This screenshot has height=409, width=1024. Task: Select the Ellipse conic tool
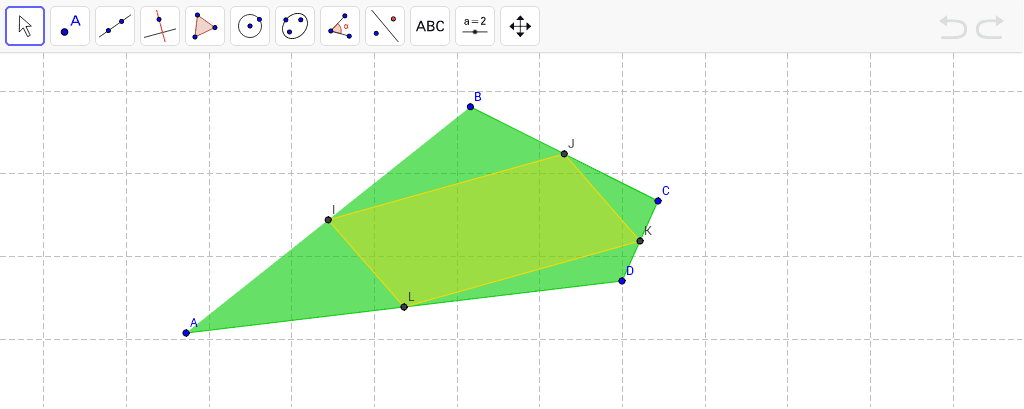point(295,26)
